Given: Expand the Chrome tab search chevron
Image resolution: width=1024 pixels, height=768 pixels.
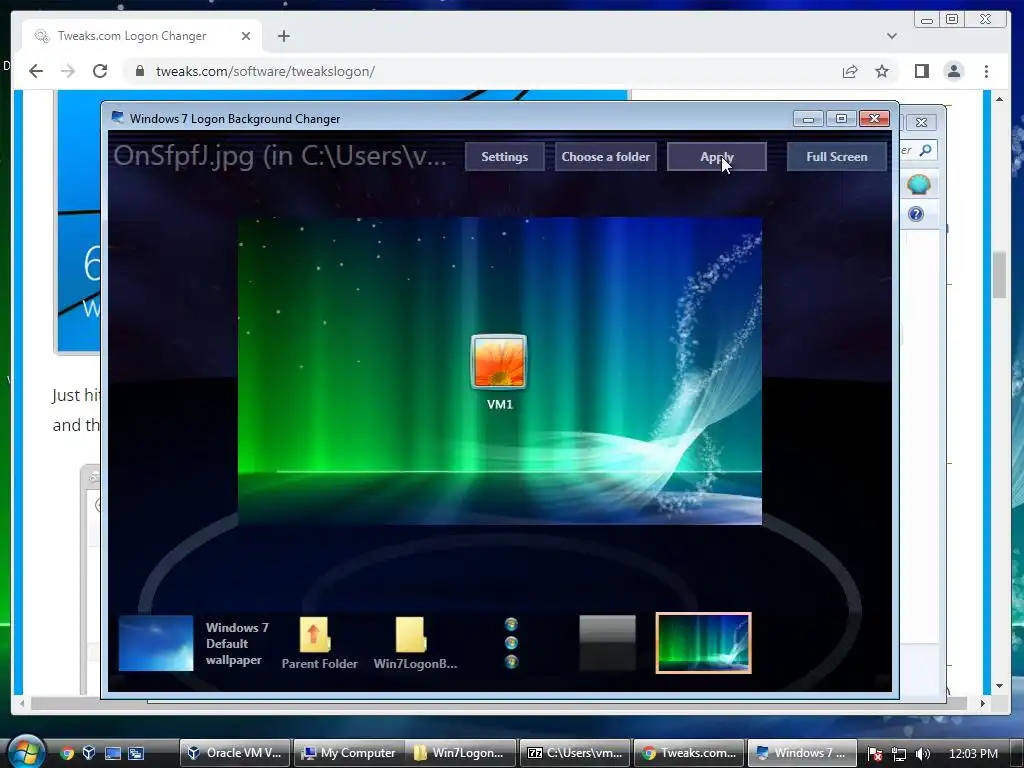Looking at the screenshot, I should [x=891, y=36].
